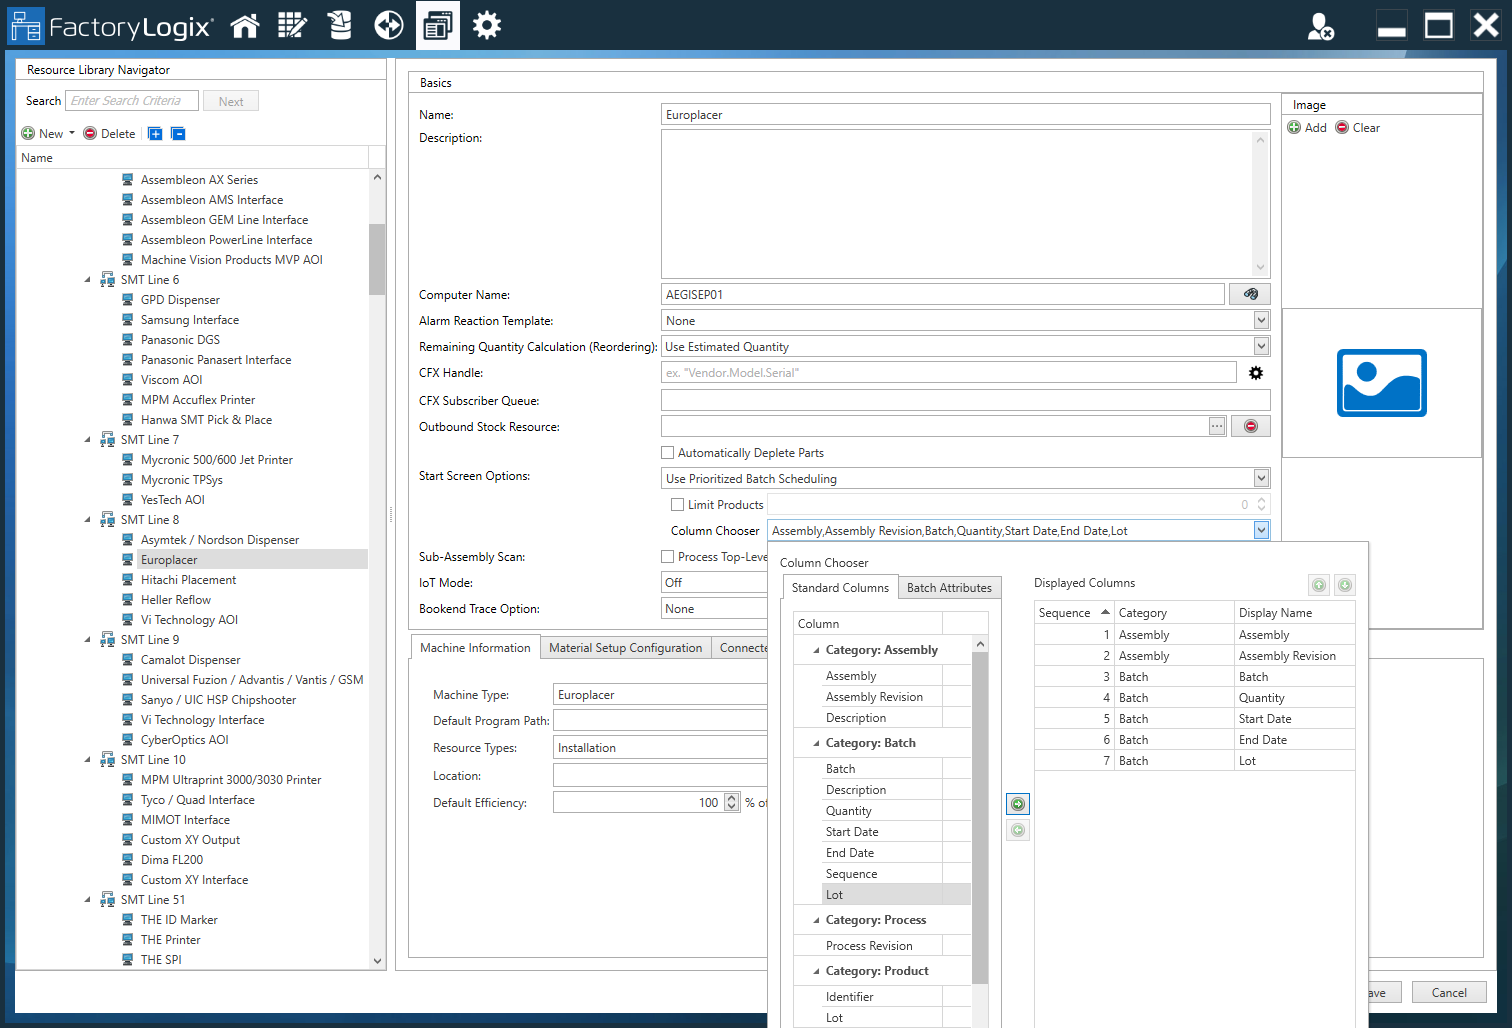Collapse the Category: Batch group
The height and width of the screenshot is (1028, 1512).
coord(815,742)
